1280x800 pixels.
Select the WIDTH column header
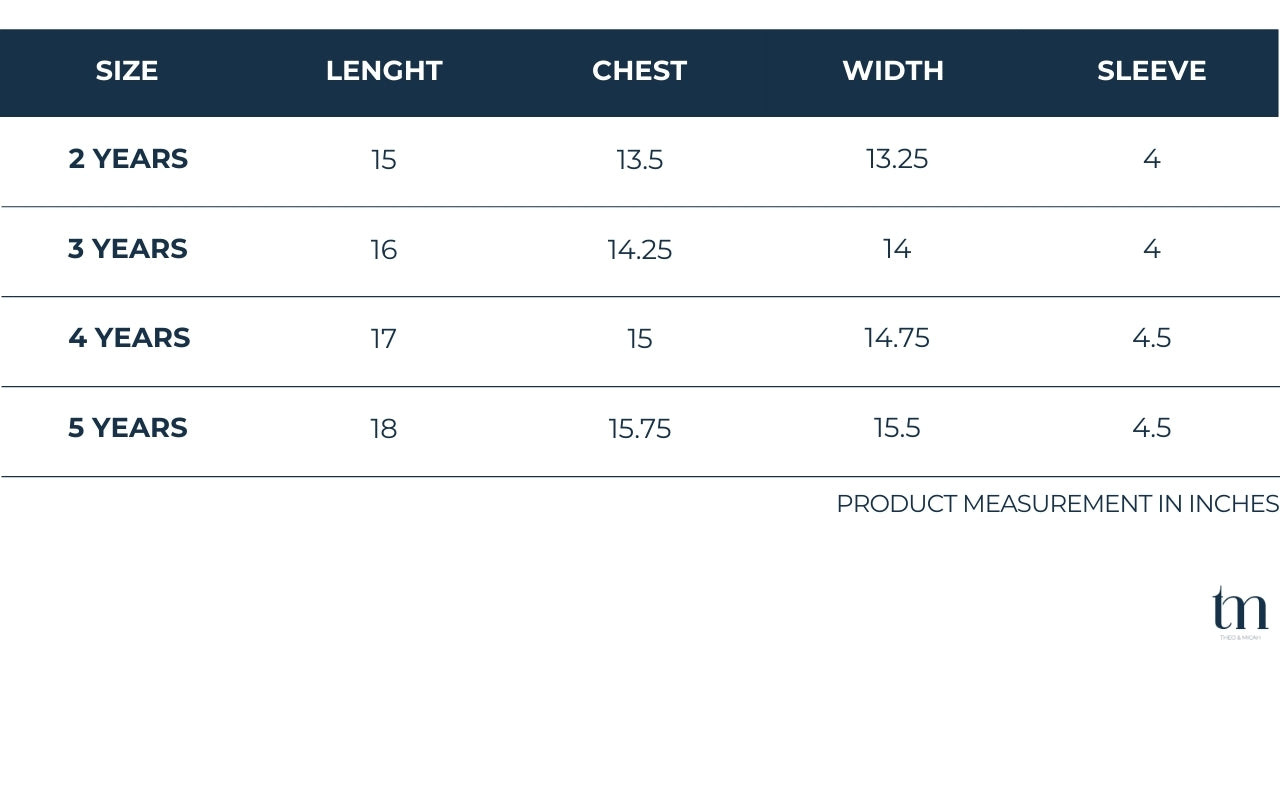[893, 71]
